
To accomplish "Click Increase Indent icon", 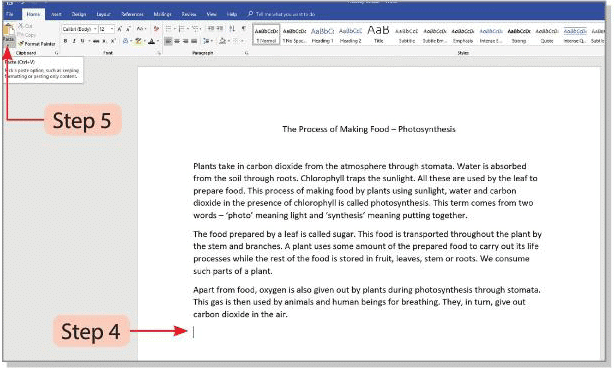I will [220, 29].
